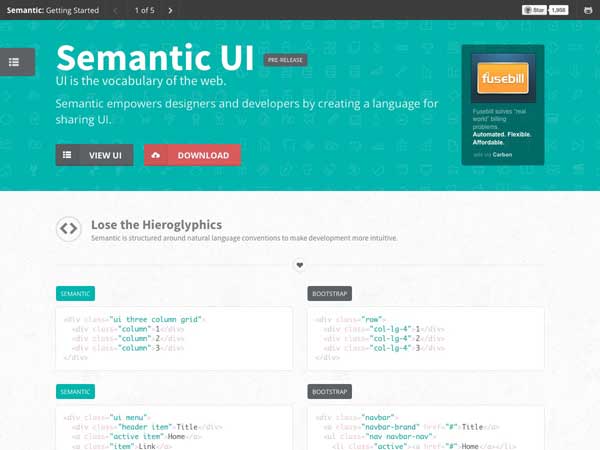The image size is (600, 450).
Task: Click the icon at top bar's far right
Action: (588, 10)
